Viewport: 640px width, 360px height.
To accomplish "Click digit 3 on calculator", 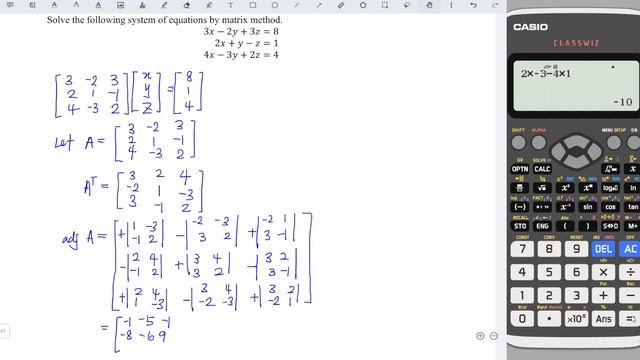I will click(576, 296).
